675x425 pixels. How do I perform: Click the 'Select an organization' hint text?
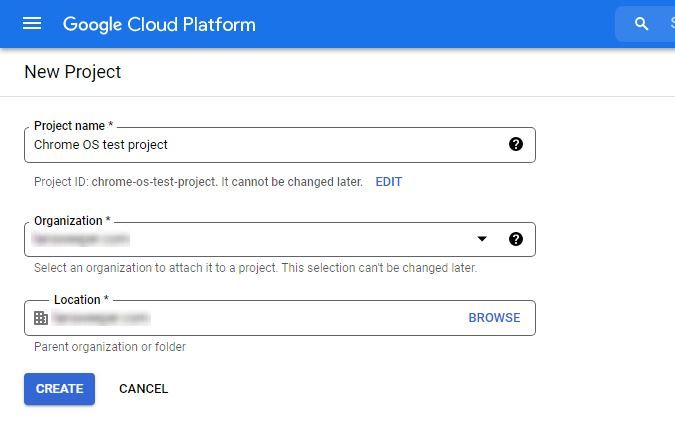tap(255, 268)
